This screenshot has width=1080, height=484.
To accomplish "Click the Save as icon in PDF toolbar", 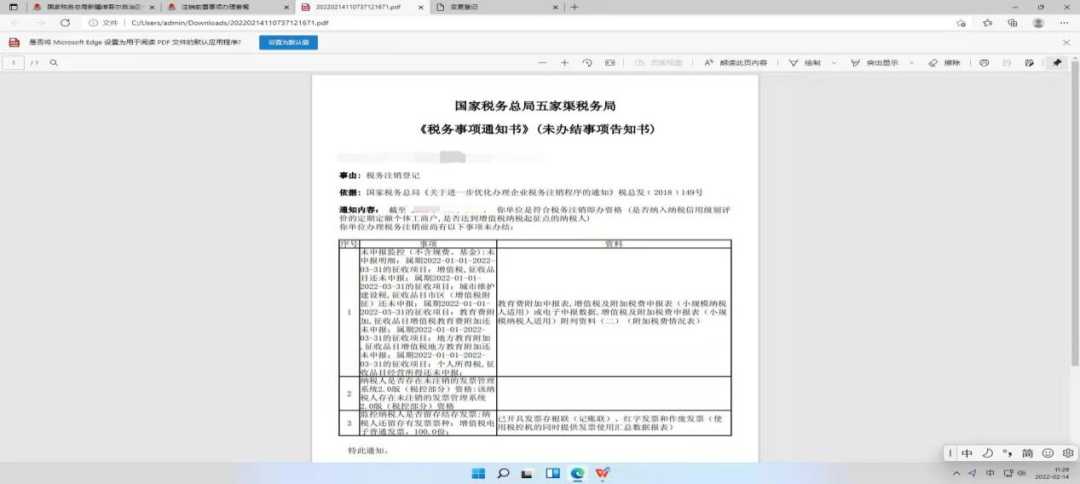I will click(1029, 63).
